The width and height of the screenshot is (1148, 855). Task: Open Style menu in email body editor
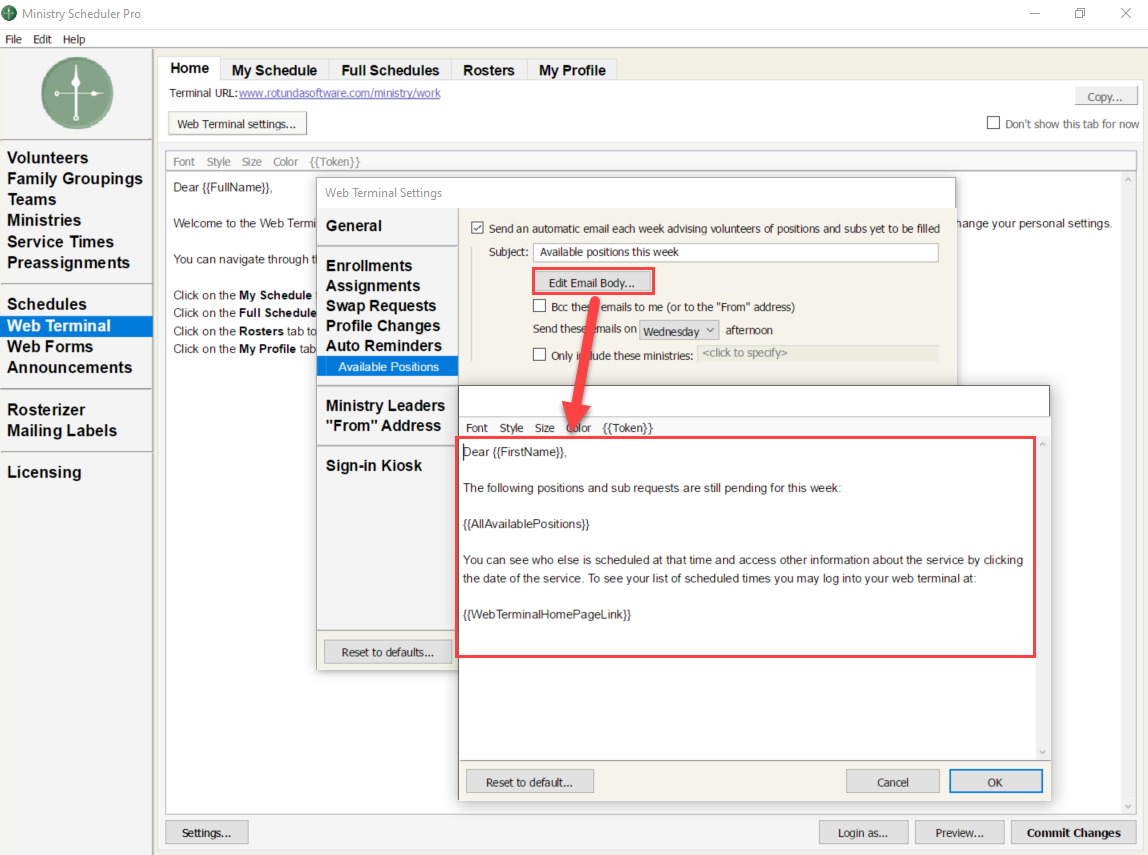coord(511,428)
